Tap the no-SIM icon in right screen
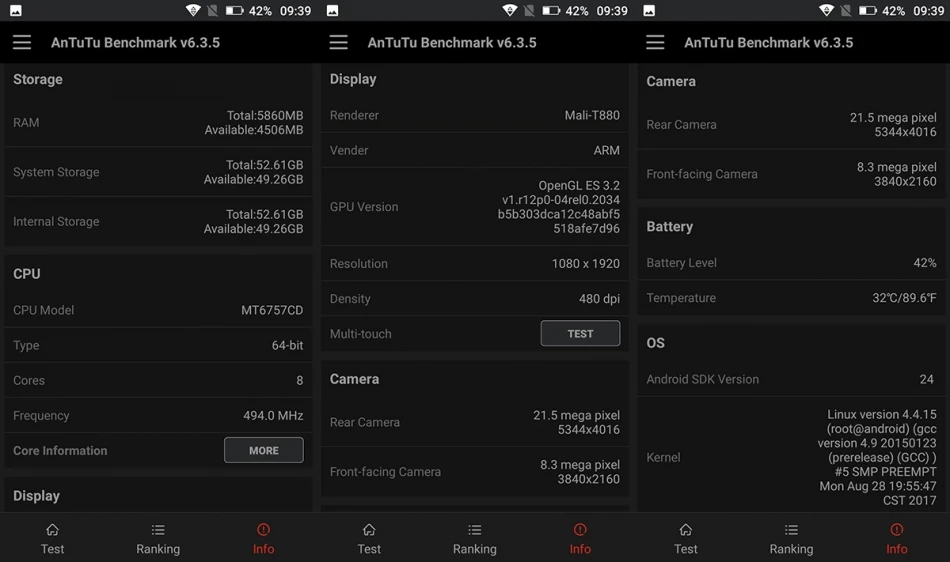 [846, 10]
